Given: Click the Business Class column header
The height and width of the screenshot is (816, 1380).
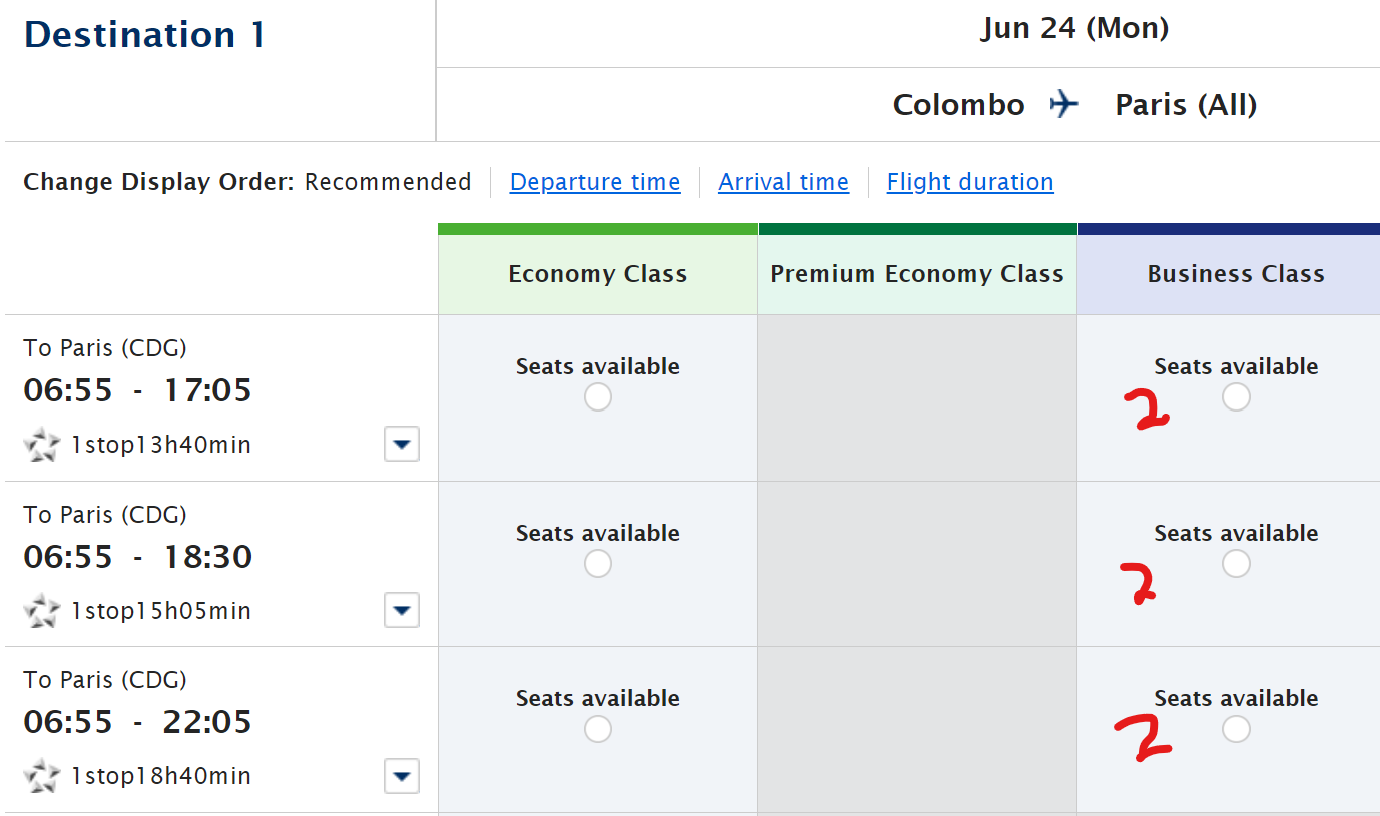Looking at the screenshot, I should click(1236, 274).
